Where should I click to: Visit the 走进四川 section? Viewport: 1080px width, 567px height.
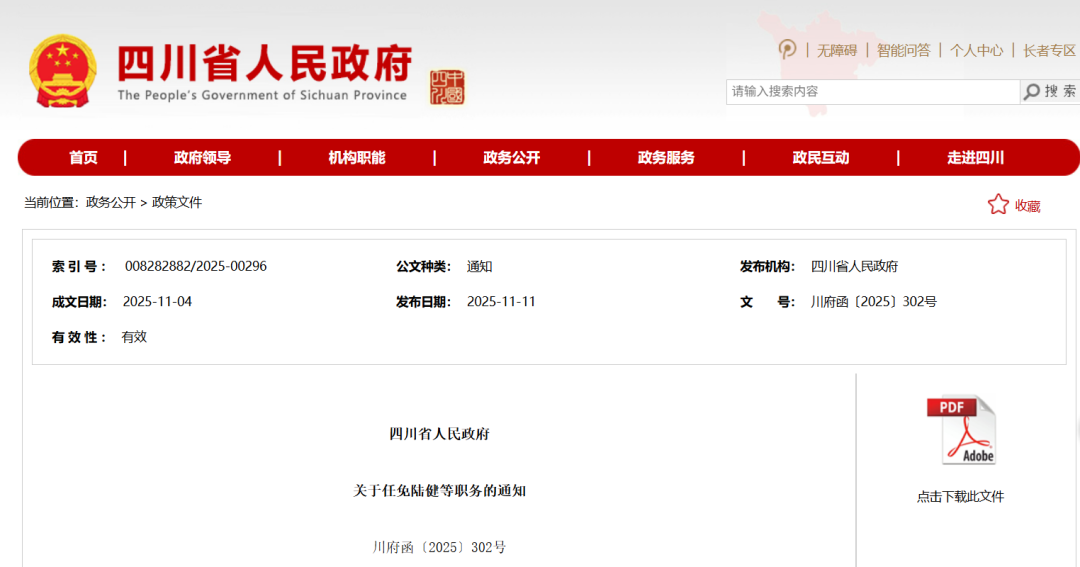975,157
